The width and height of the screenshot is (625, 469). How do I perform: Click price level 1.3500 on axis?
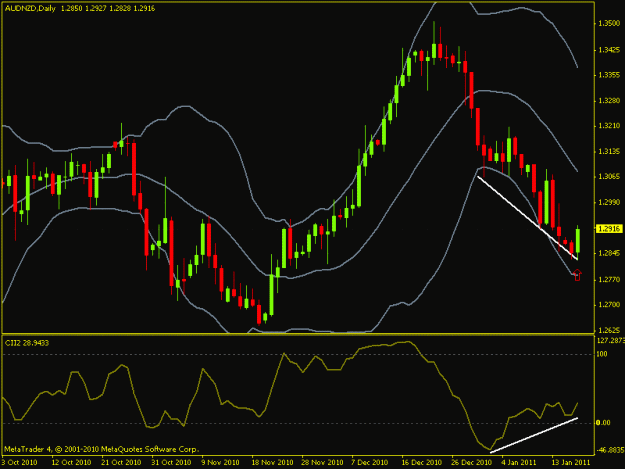coord(609,24)
